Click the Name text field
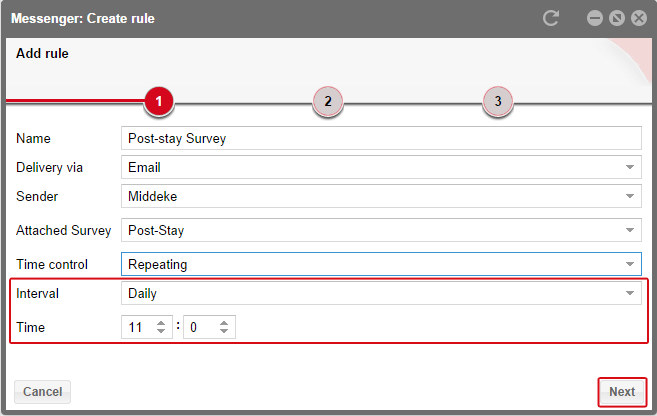657x416 pixels. pos(380,138)
